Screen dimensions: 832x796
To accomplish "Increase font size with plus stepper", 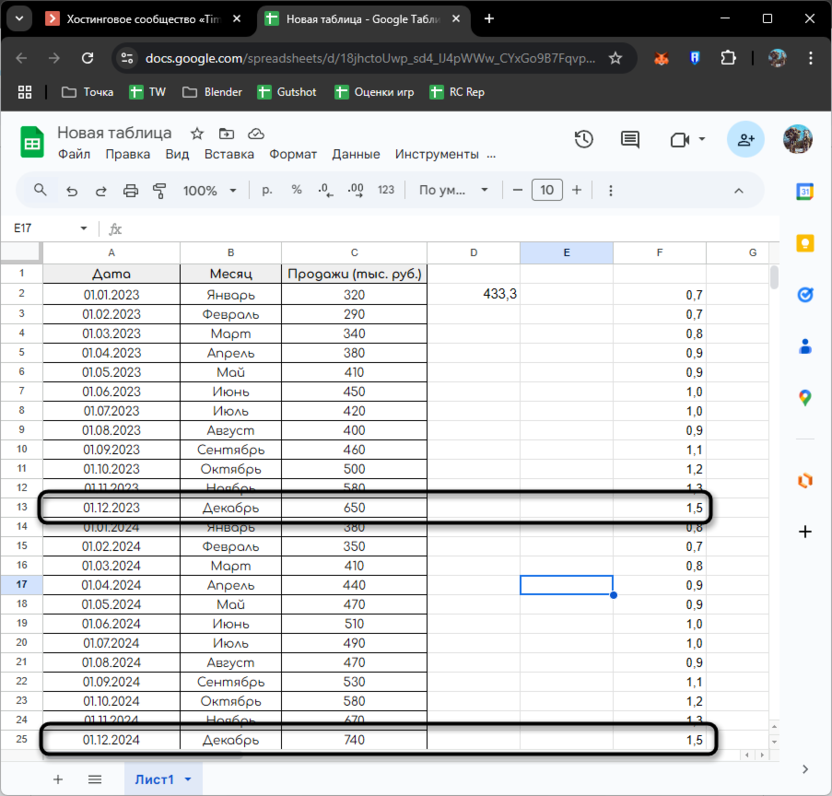I will (577, 190).
